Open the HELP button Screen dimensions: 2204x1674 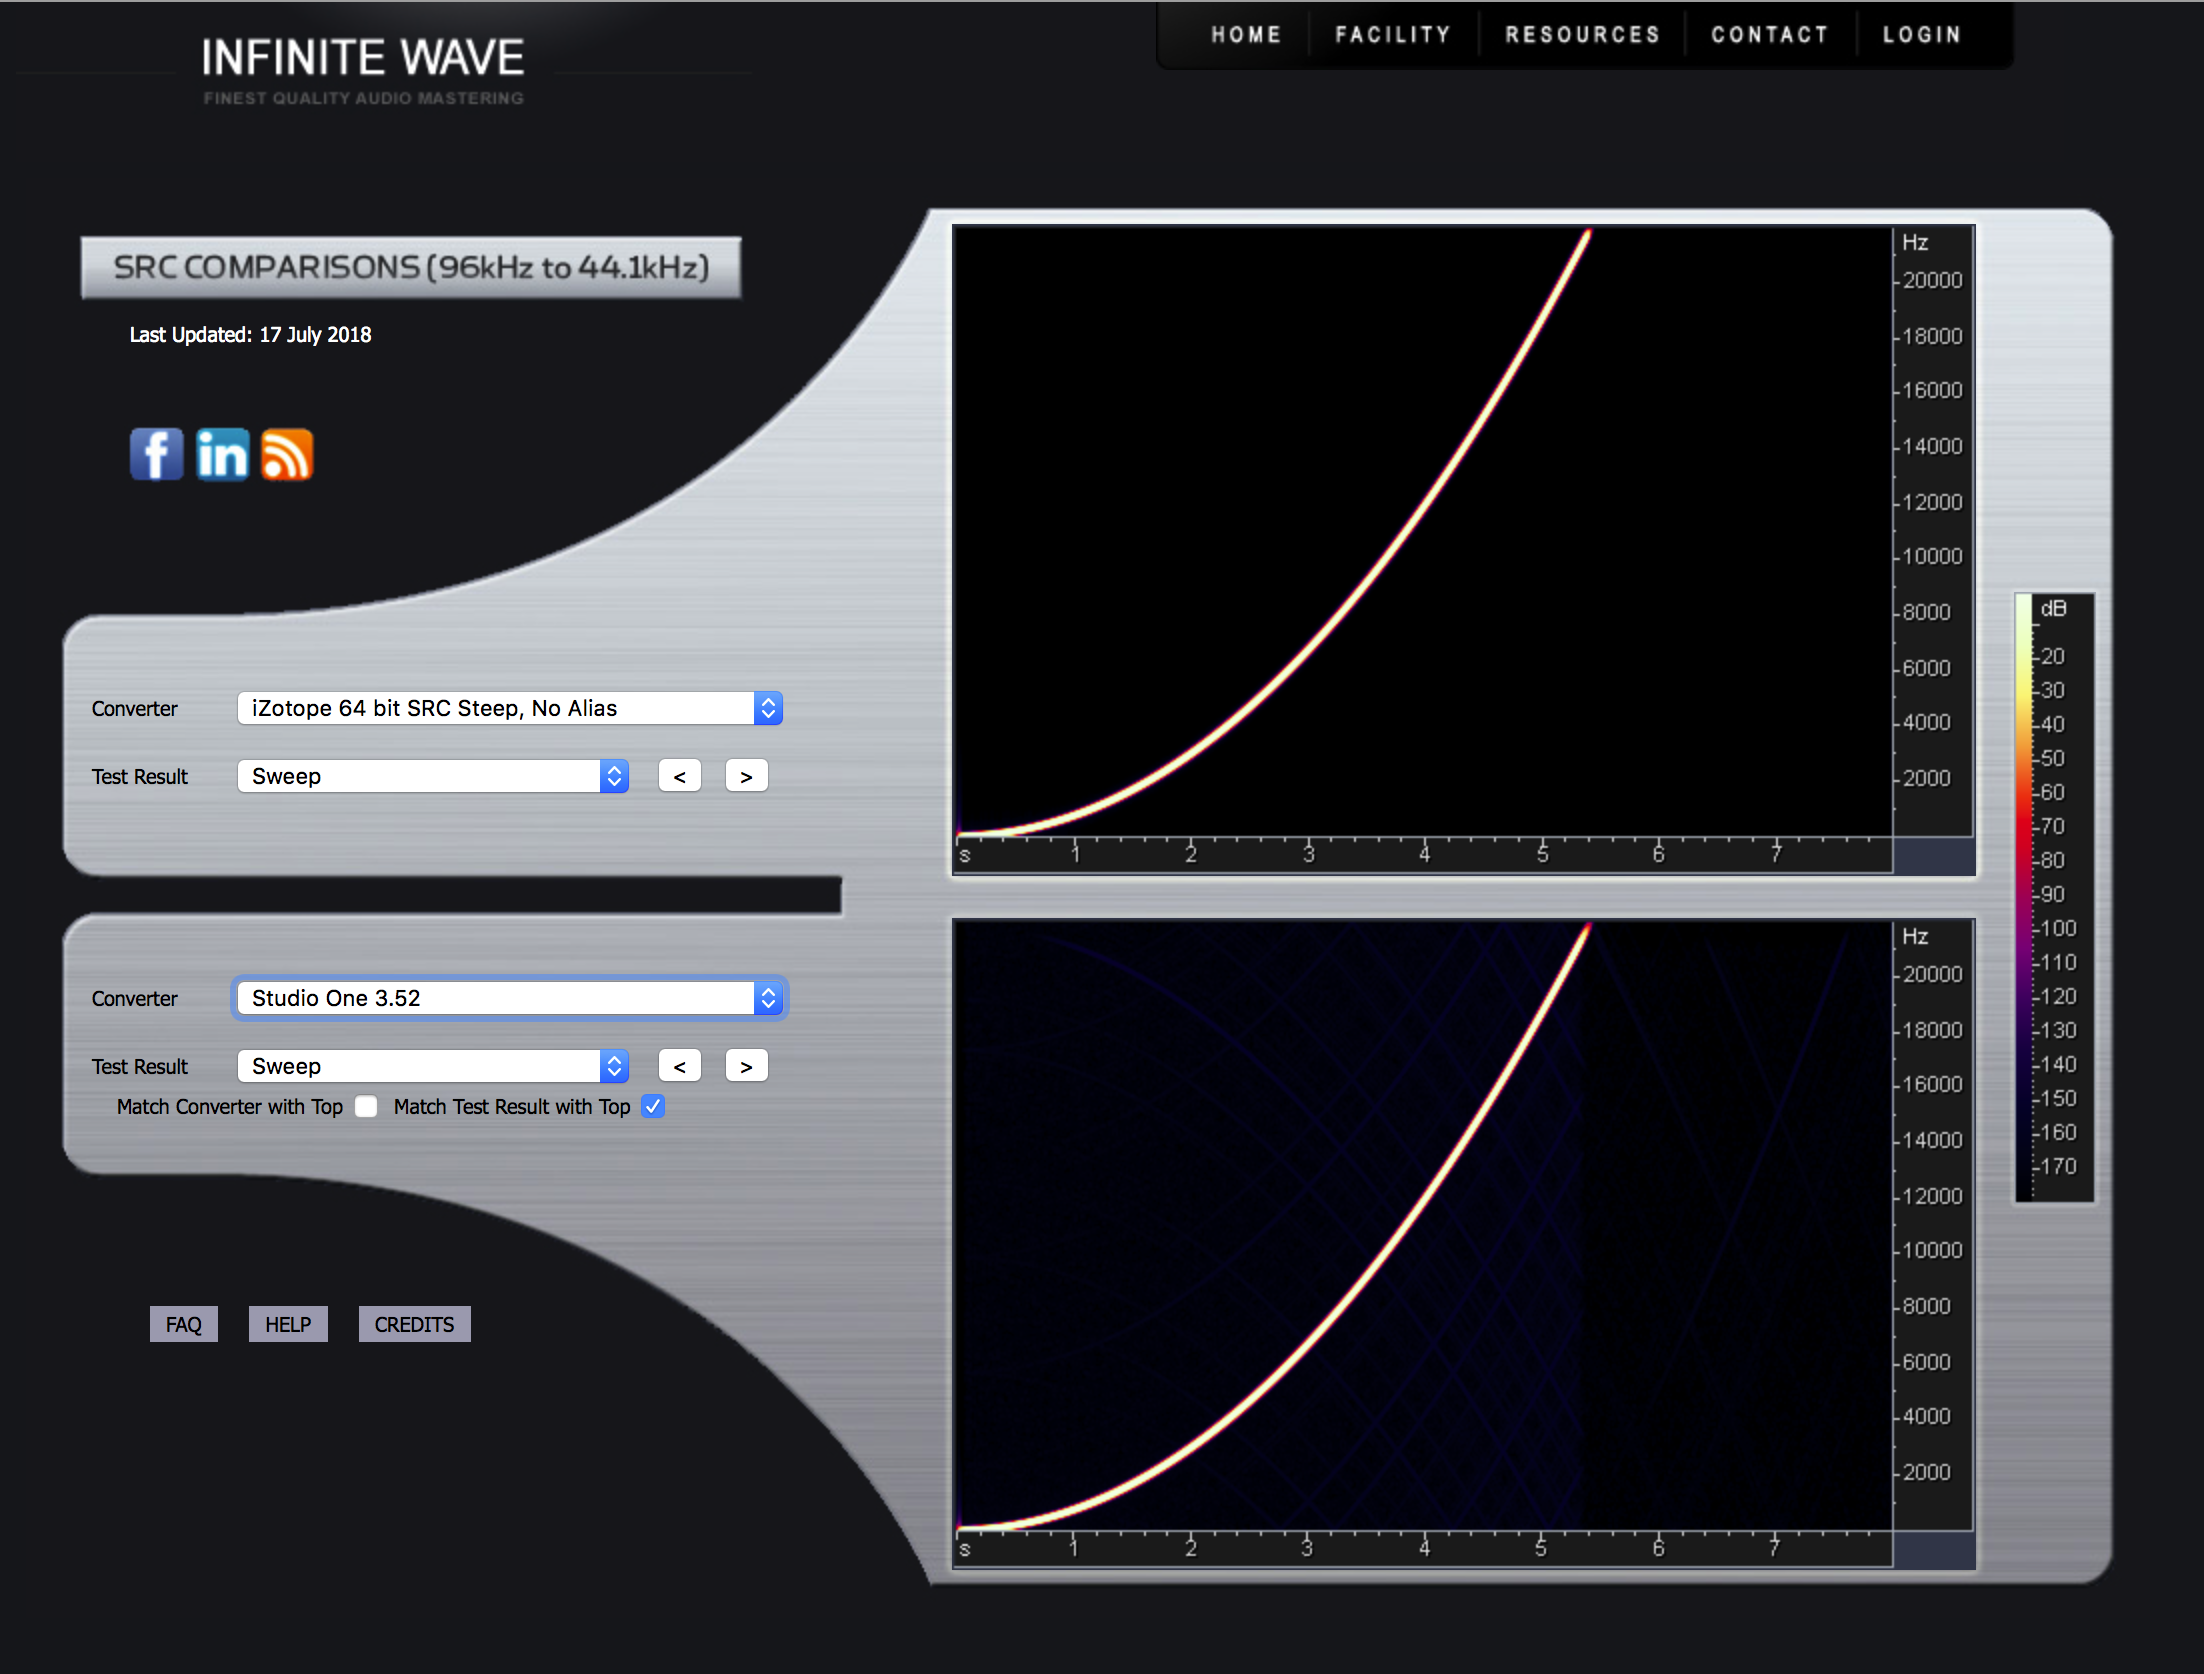point(288,1325)
